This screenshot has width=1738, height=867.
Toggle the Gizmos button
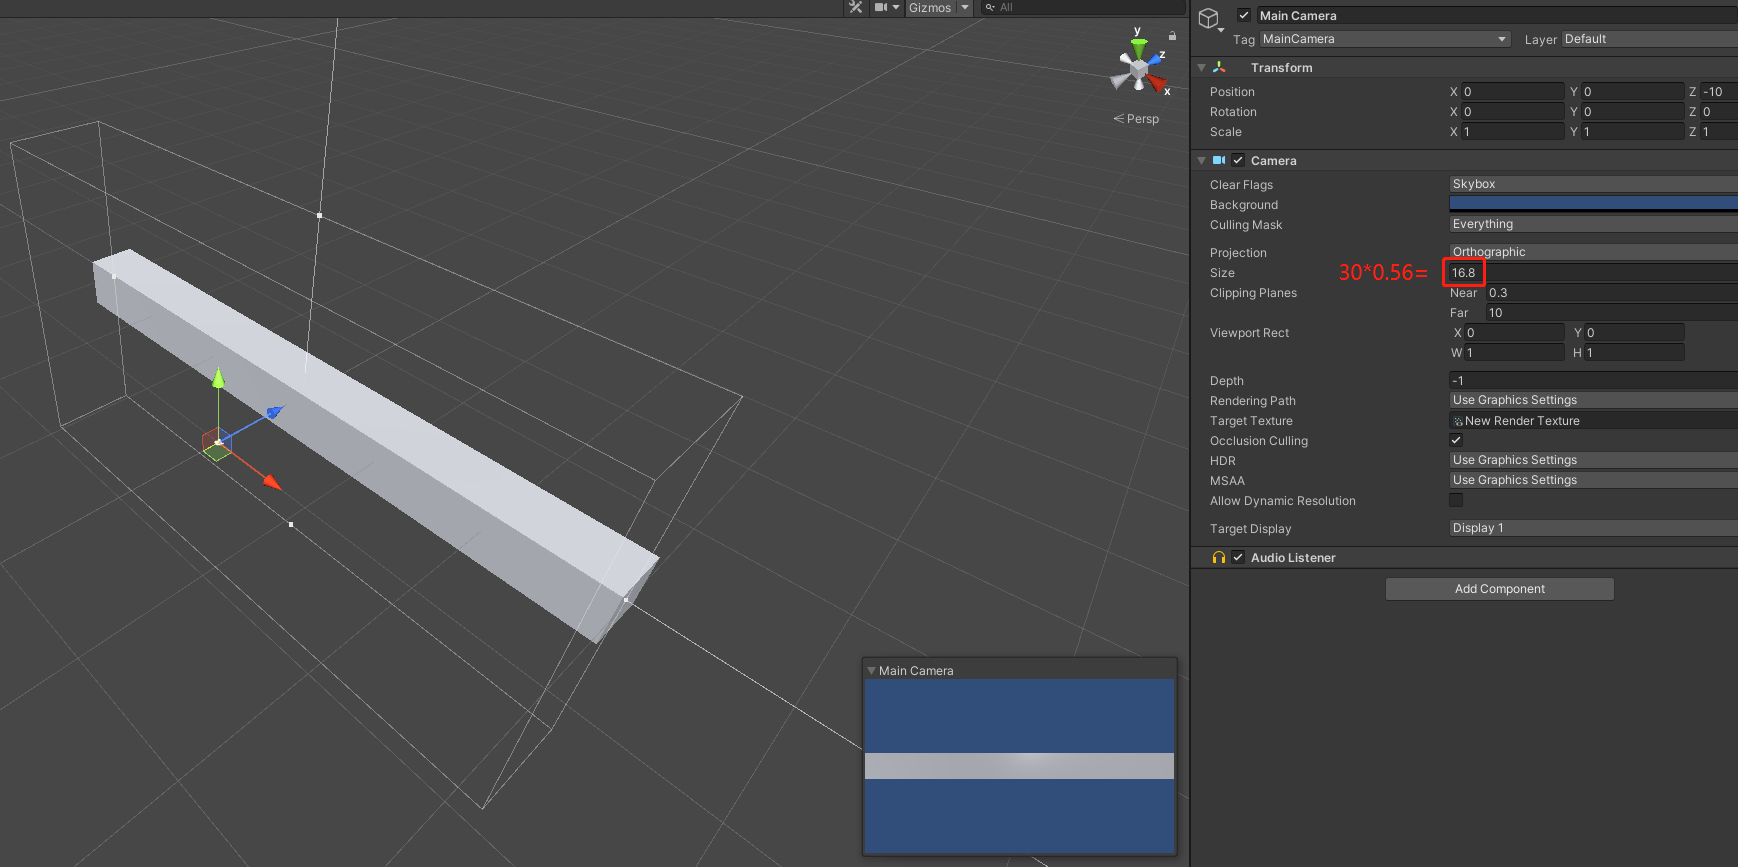click(x=930, y=7)
